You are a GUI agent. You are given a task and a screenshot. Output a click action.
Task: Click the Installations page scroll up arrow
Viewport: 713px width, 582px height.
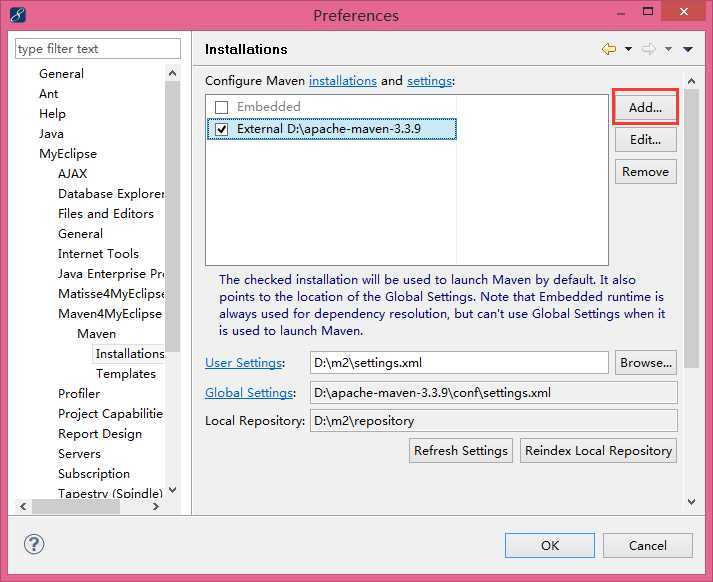692,81
